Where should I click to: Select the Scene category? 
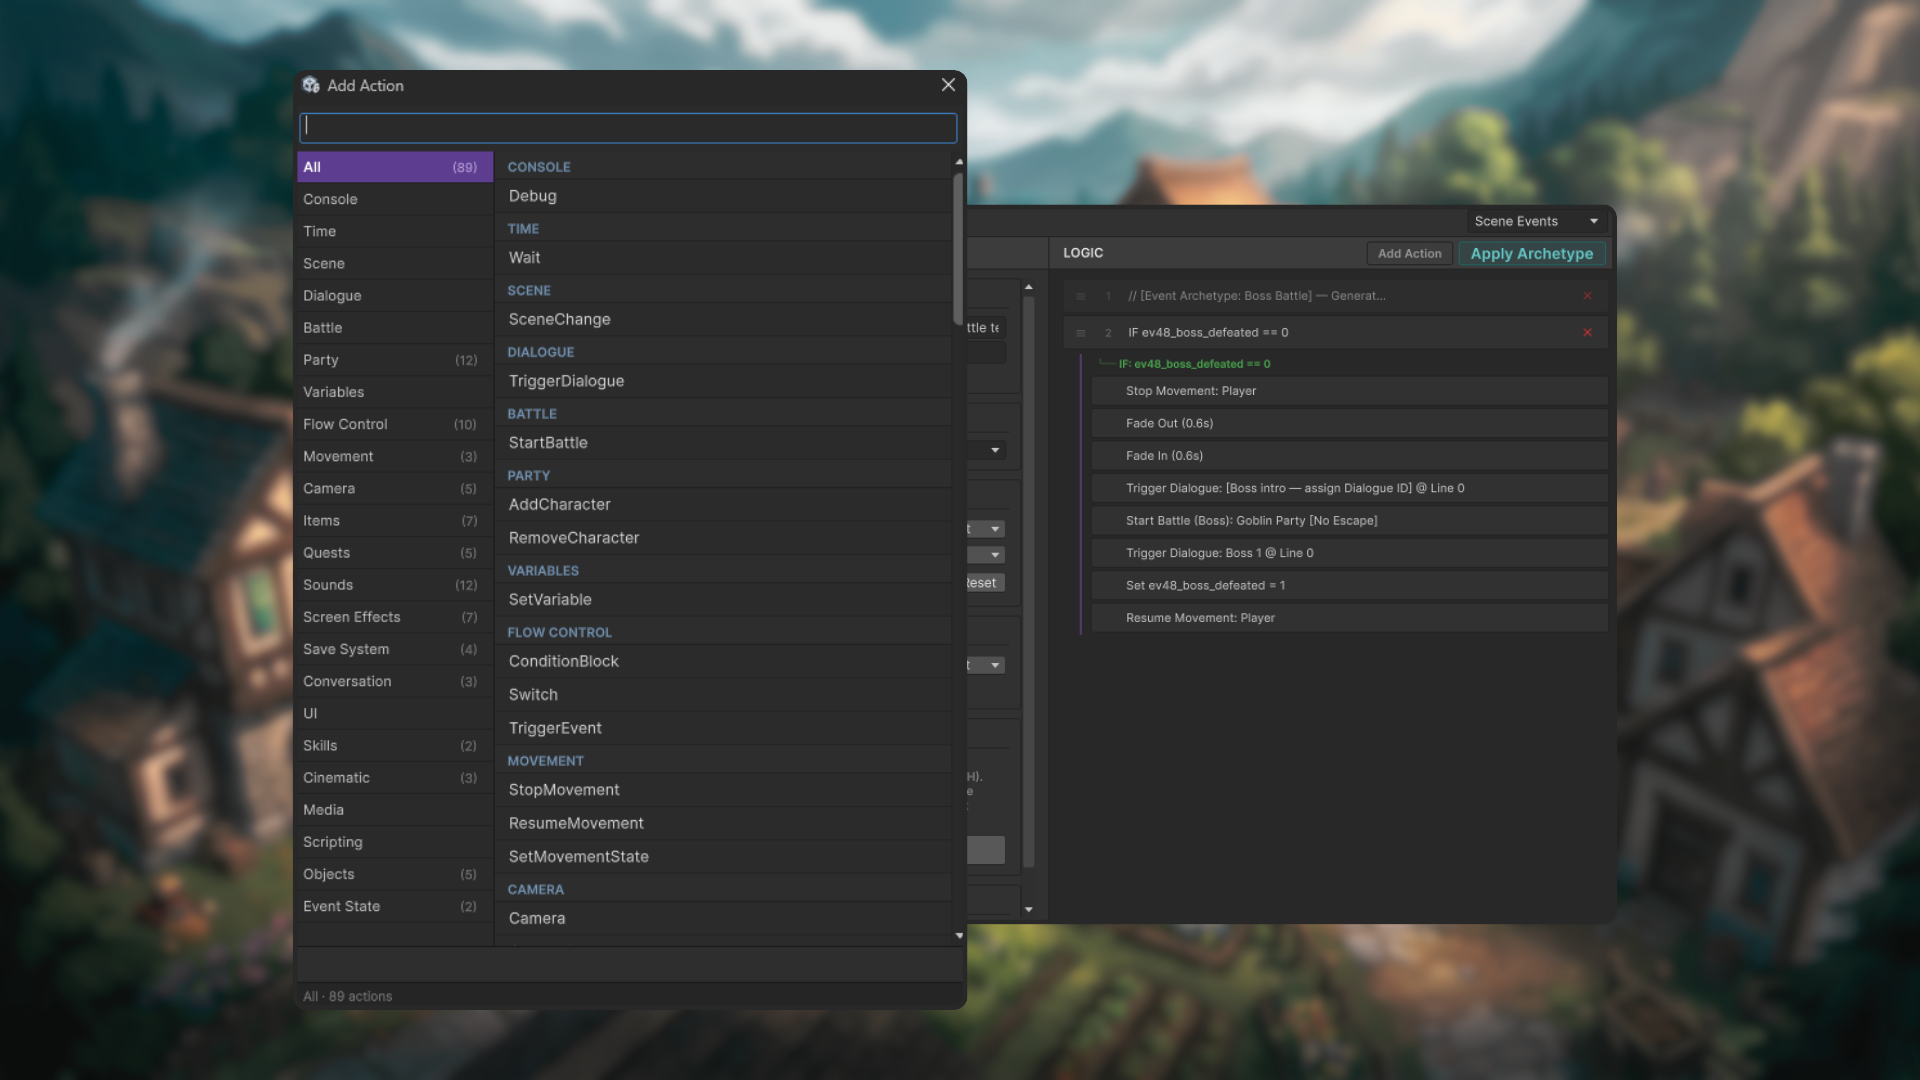pyautogui.click(x=395, y=263)
